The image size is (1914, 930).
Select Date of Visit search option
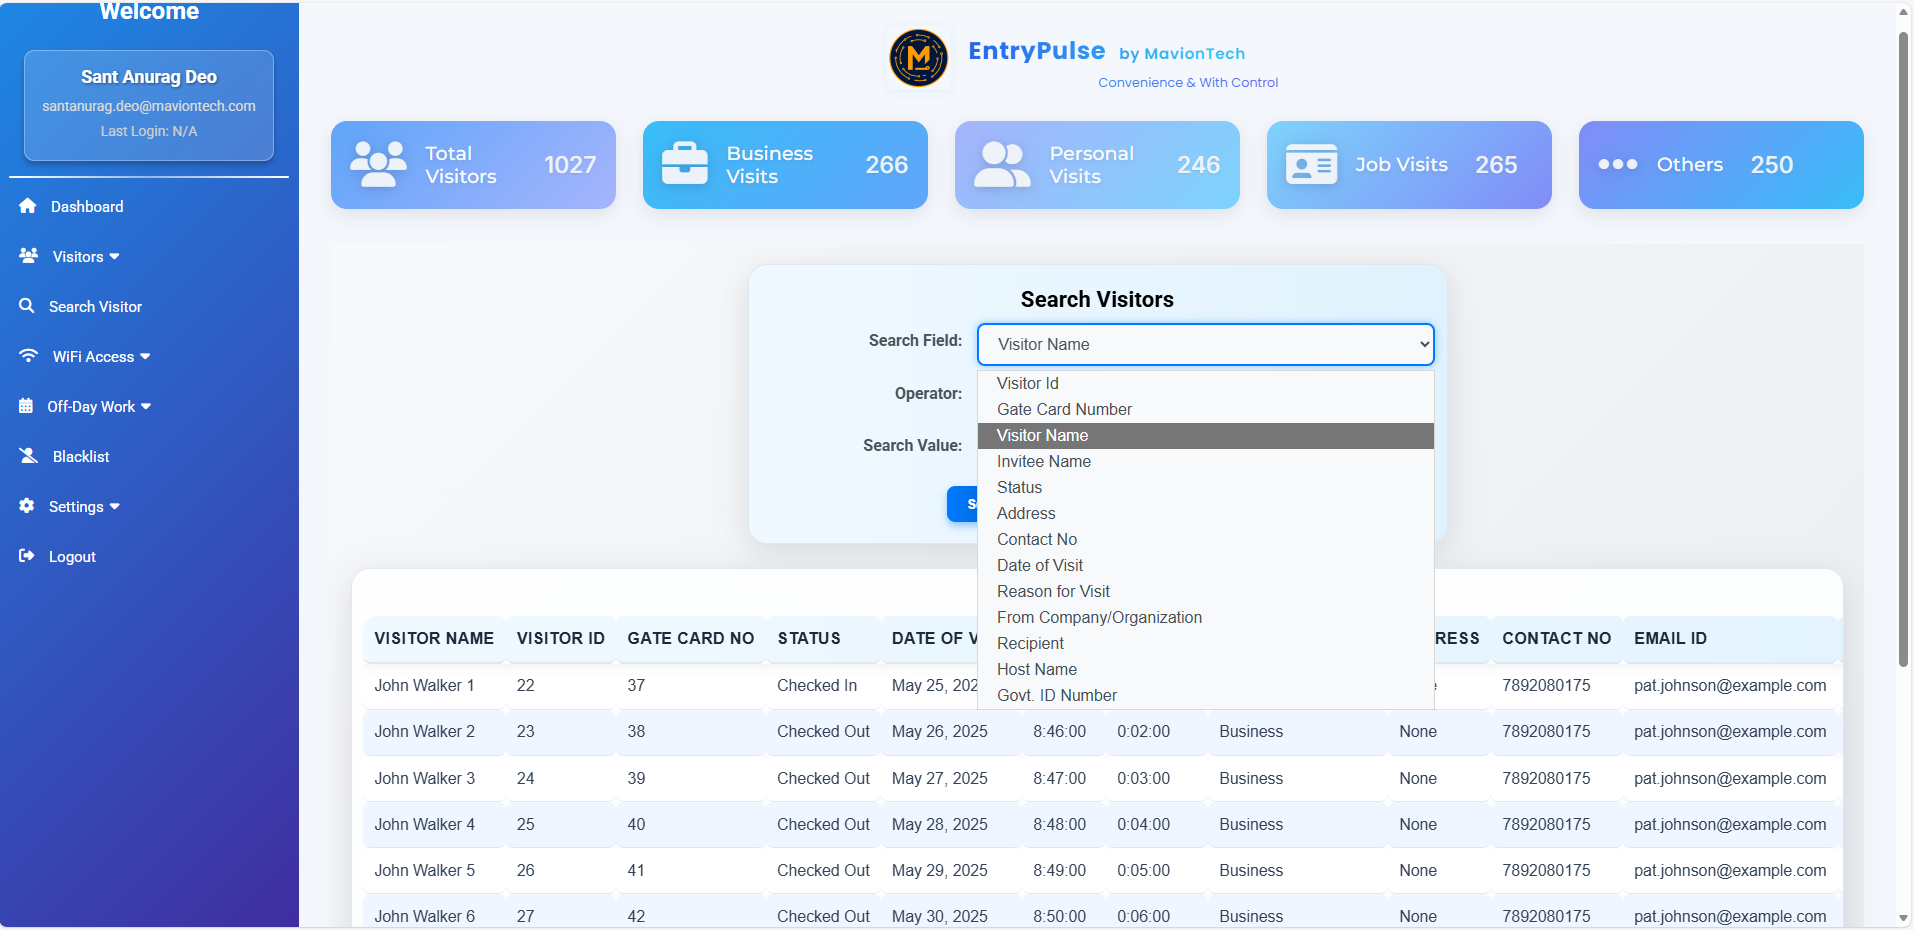pyautogui.click(x=1039, y=565)
